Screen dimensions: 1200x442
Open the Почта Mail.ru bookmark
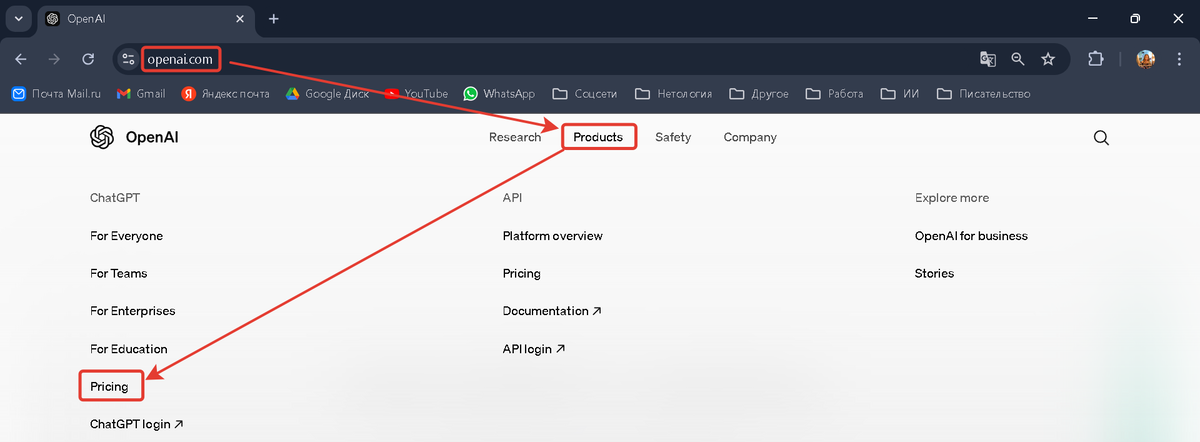pyautogui.click(x=57, y=94)
